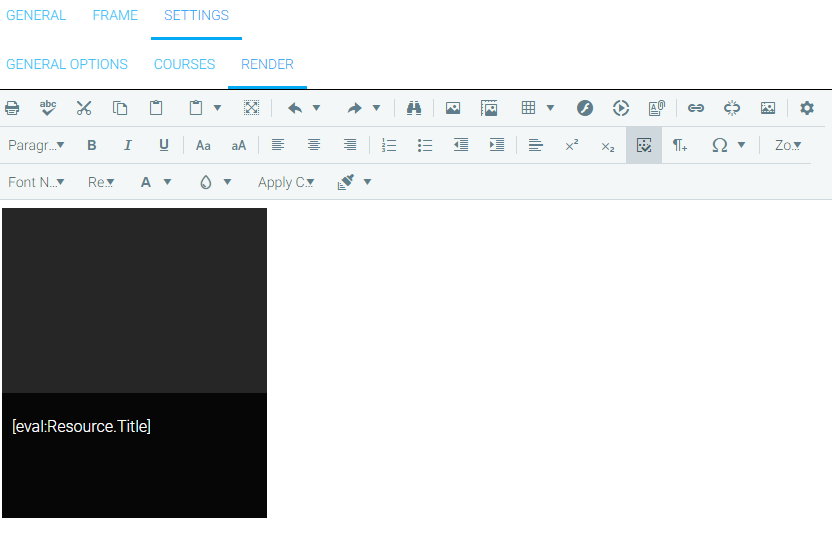Image resolution: width=832 pixels, height=535 pixels.
Task: Toggle underline formatting
Action: pyautogui.click(x=164, y=145)
